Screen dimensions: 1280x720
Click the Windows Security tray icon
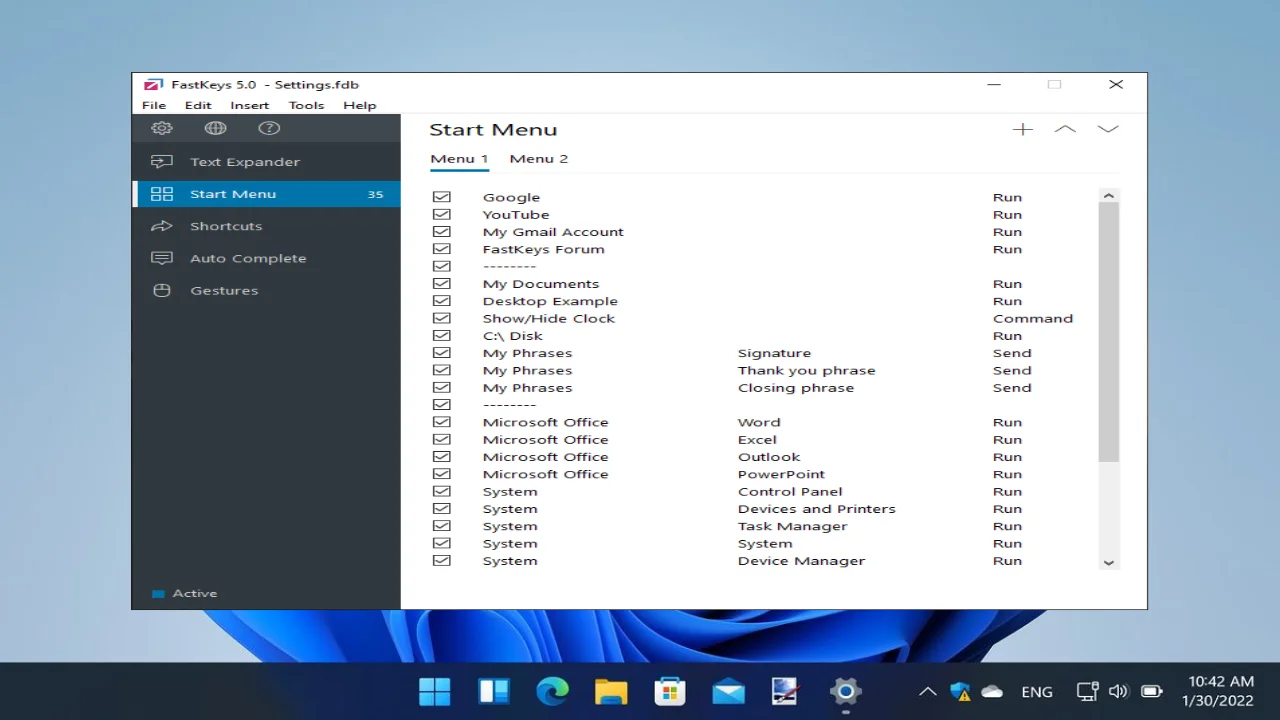click(x=960, y=691)
